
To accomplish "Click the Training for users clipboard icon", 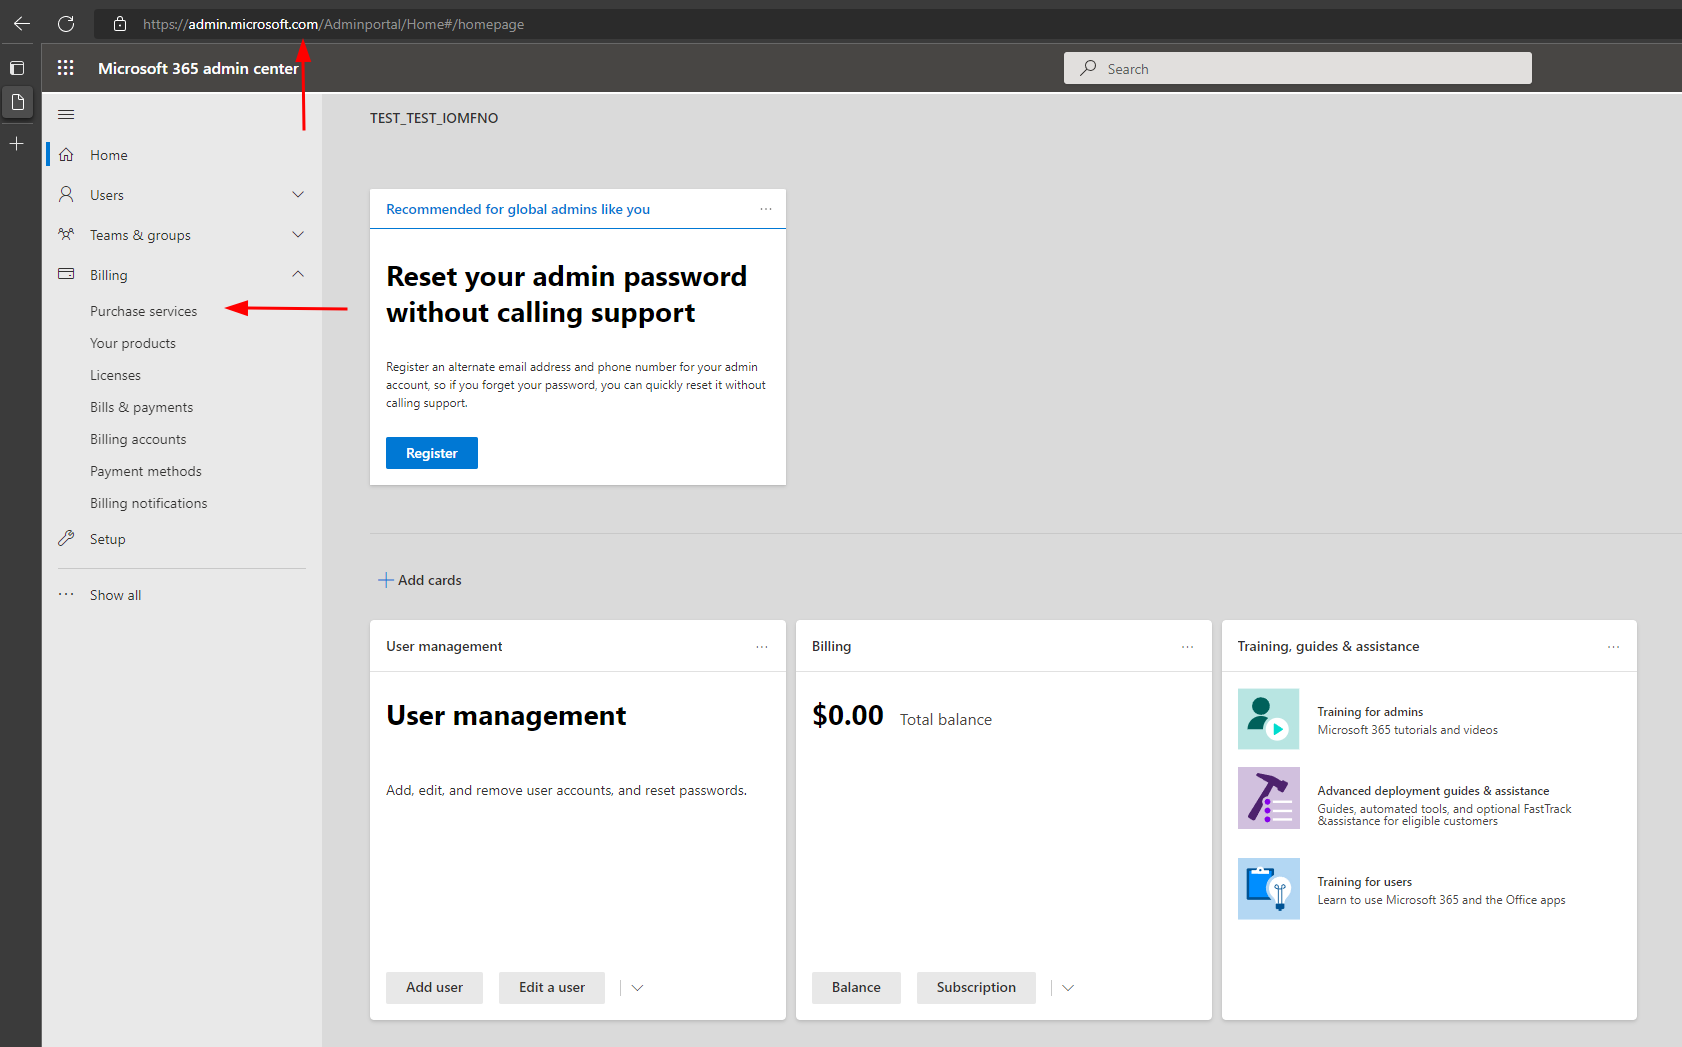I will 1269,889.
